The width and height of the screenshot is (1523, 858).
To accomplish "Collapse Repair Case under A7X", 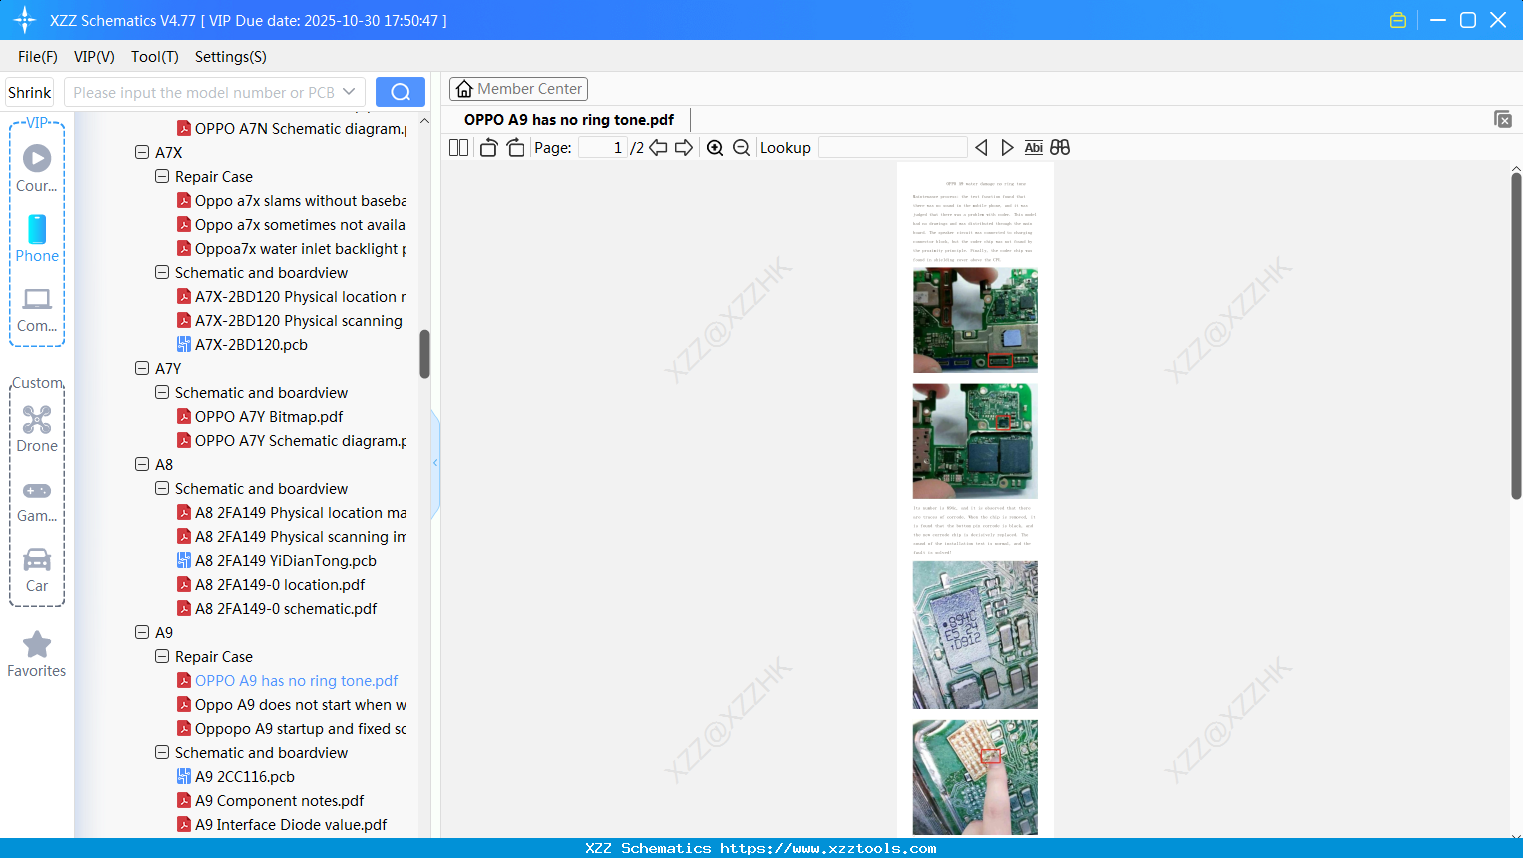I will [x=162, y=177].
